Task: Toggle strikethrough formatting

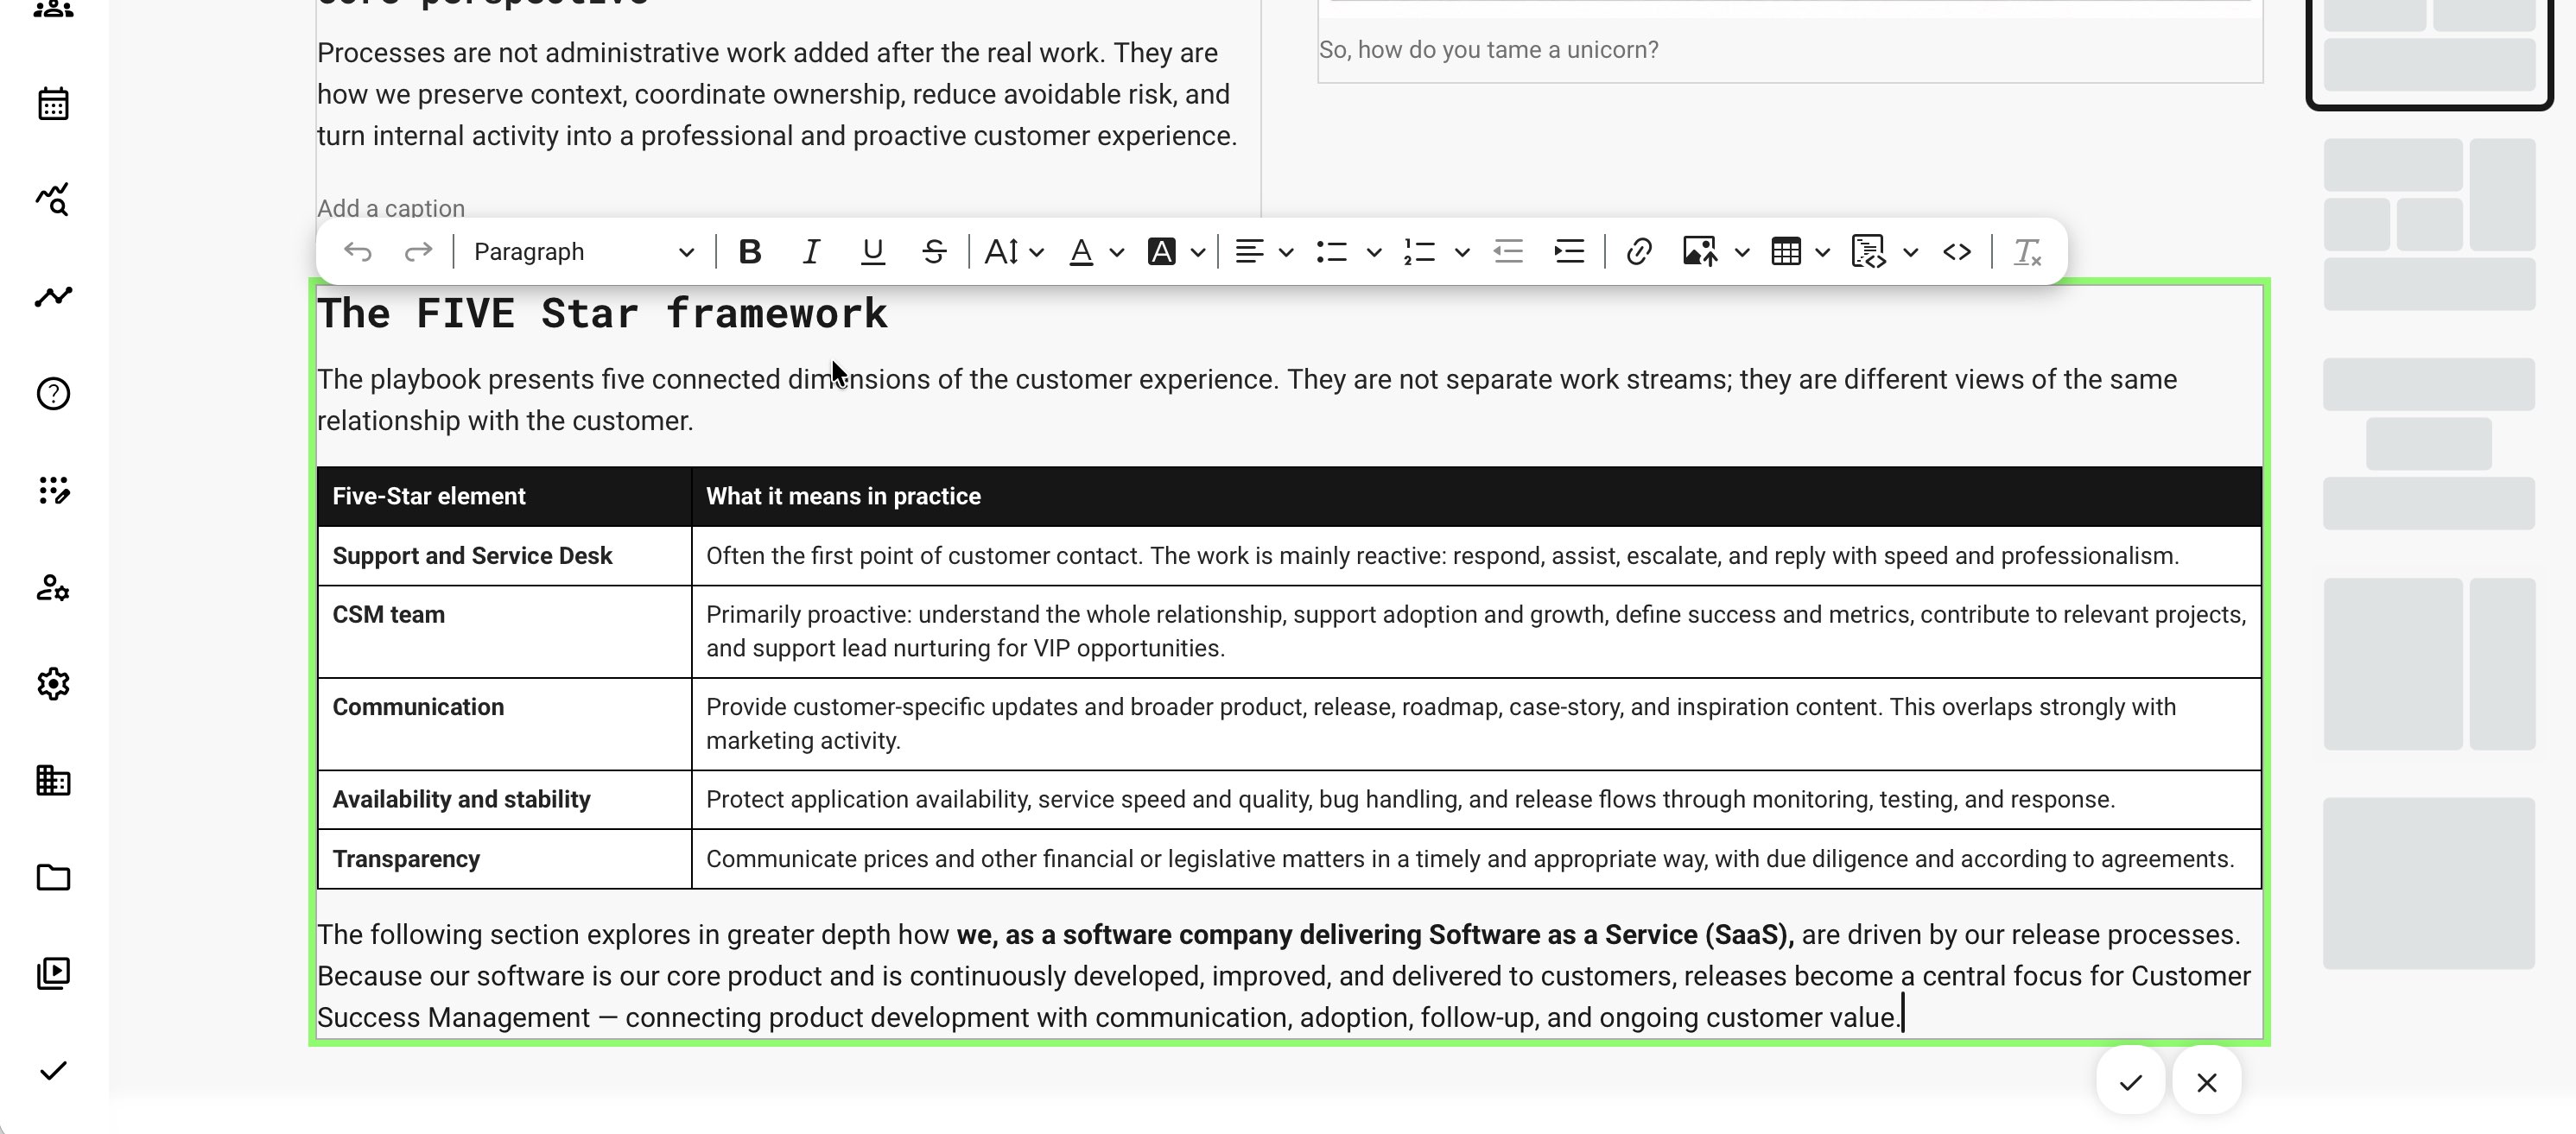Action: coord(934,252)
